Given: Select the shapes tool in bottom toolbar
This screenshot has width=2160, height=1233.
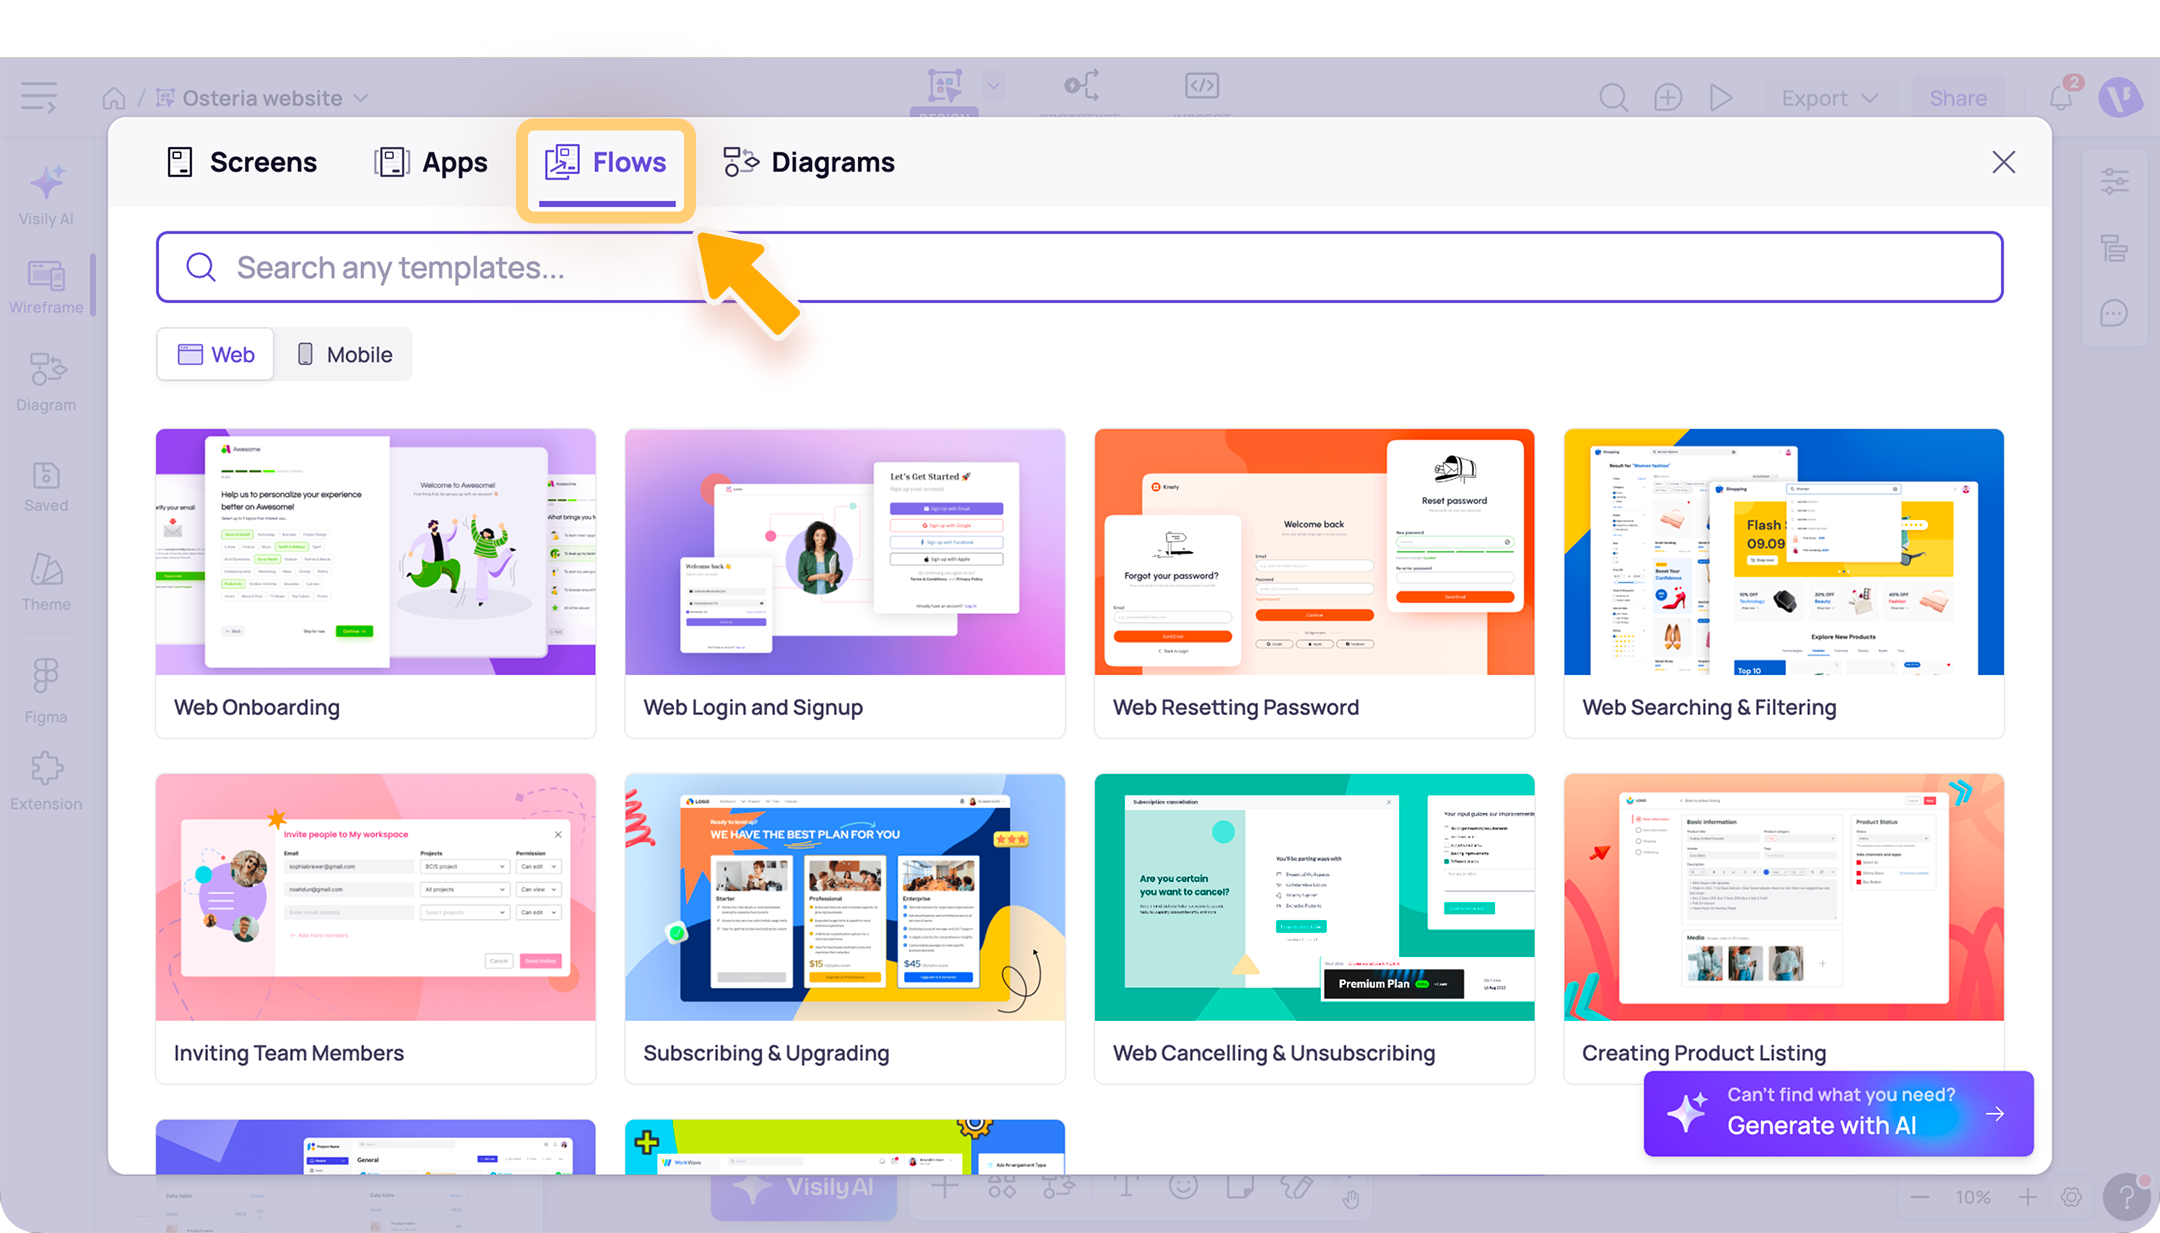Looking at the screenshot, I should click(1002, 1187).
